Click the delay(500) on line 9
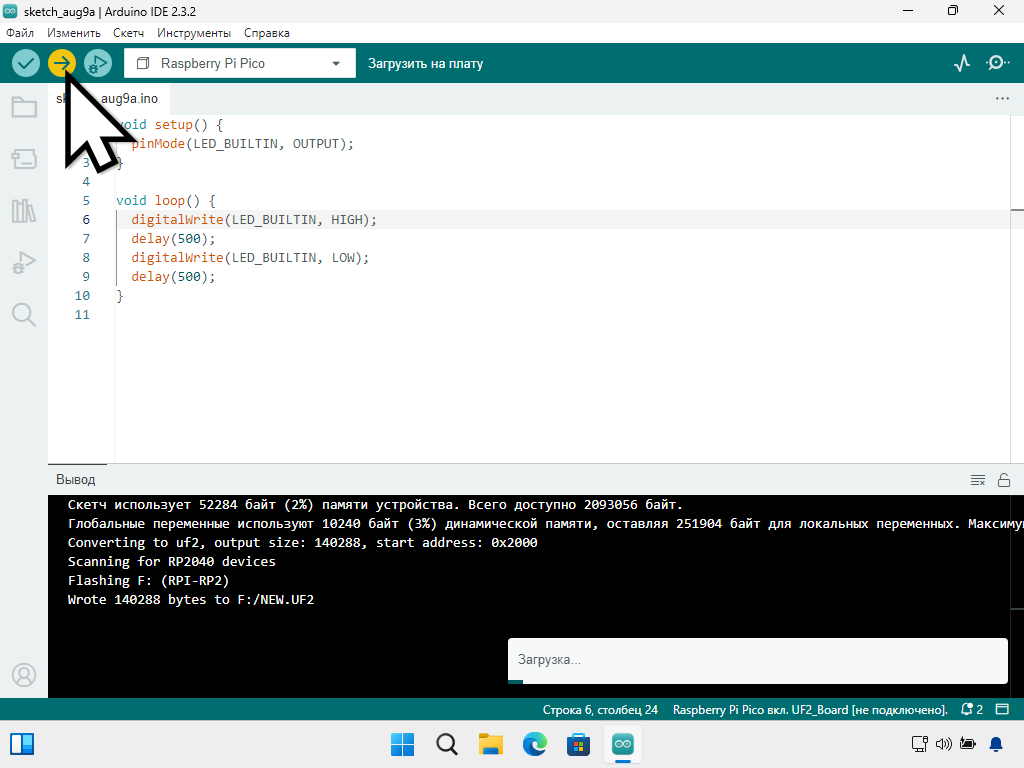The image size is (1024, 768). pyautogui.click(x=173, y=276)
